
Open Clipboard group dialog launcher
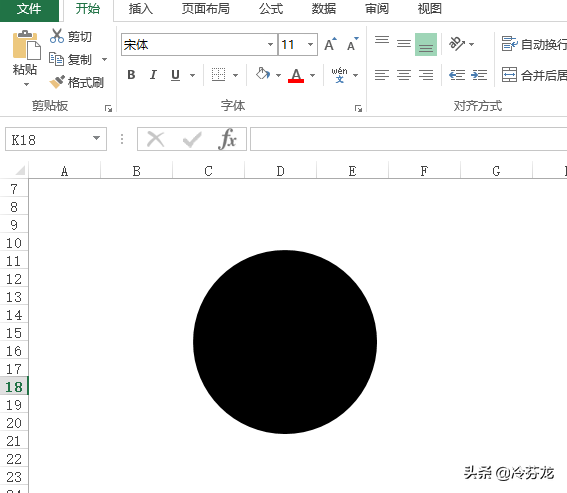click(108, 108)
